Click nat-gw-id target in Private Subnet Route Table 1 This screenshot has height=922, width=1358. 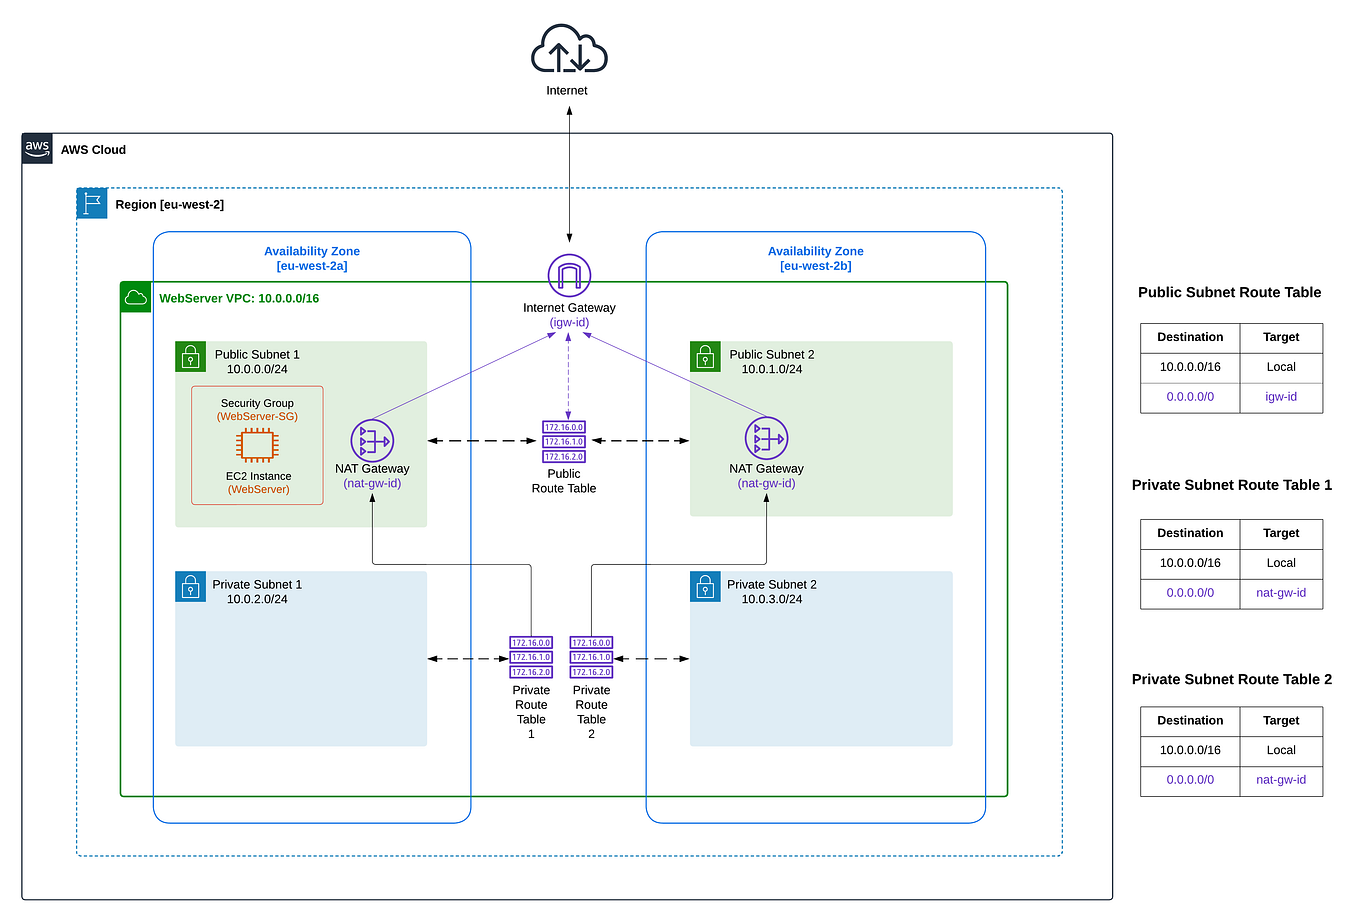pyautogui.click(x=1281, y=593)
